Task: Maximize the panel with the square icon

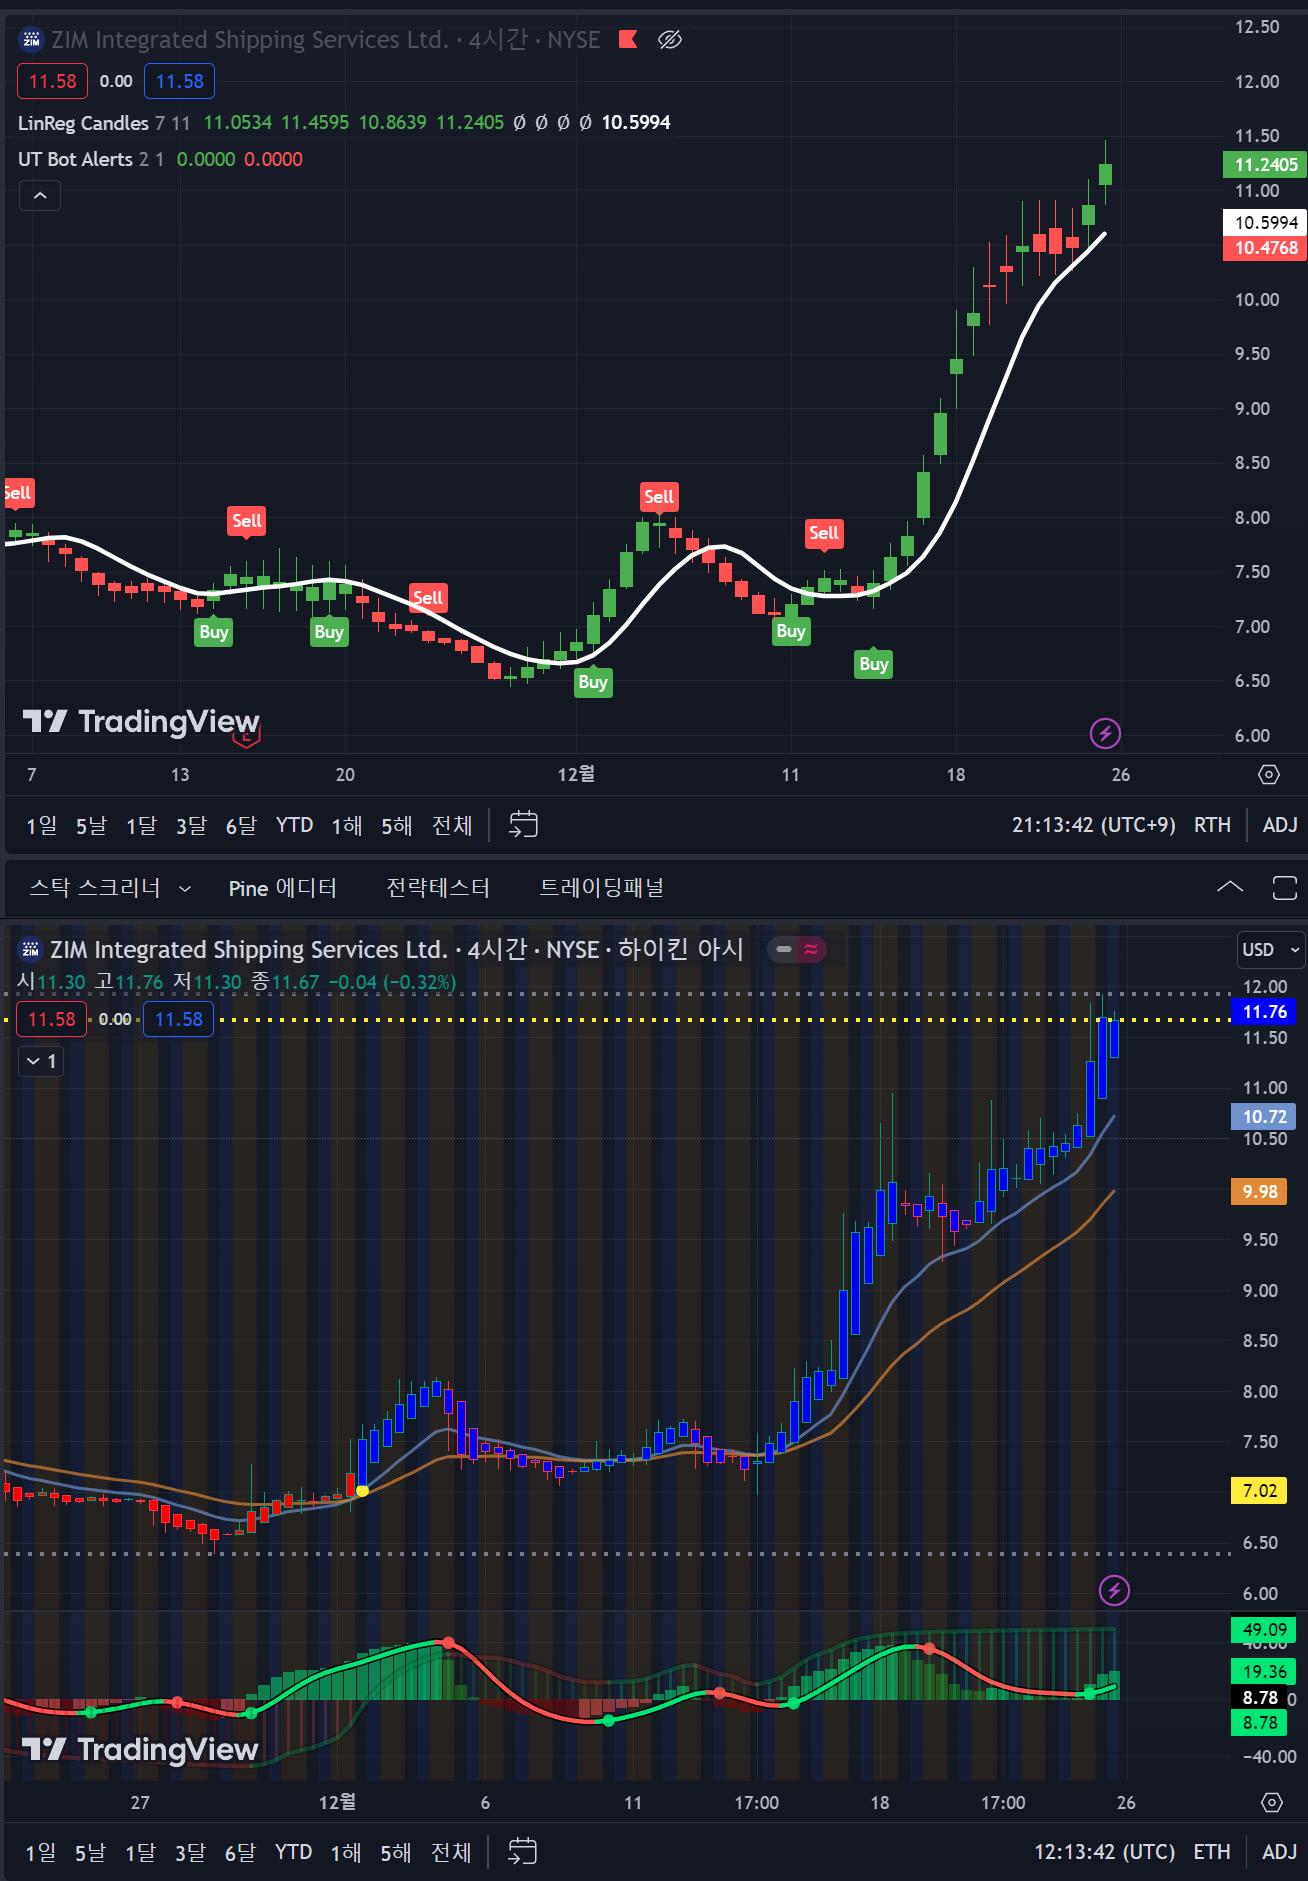Action: pyautogui.click(x=1284, y=887)
